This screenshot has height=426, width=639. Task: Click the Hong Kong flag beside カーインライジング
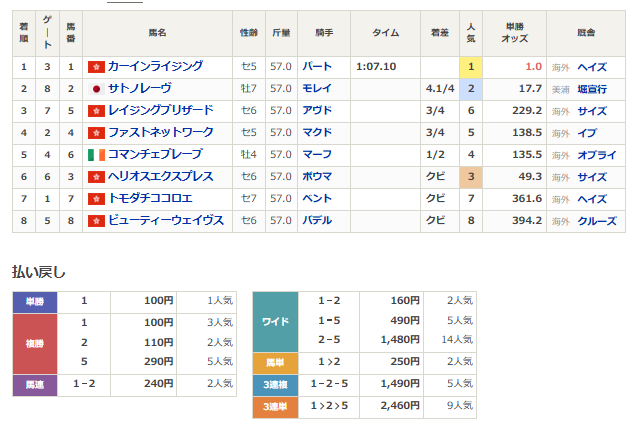(96, 67)
